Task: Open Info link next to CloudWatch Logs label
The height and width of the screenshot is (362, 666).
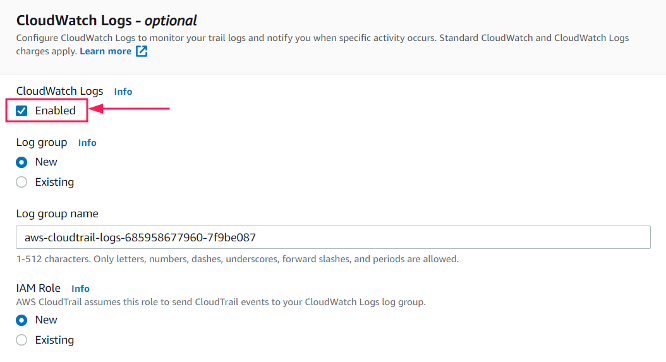Action: [x=123, y=92]
